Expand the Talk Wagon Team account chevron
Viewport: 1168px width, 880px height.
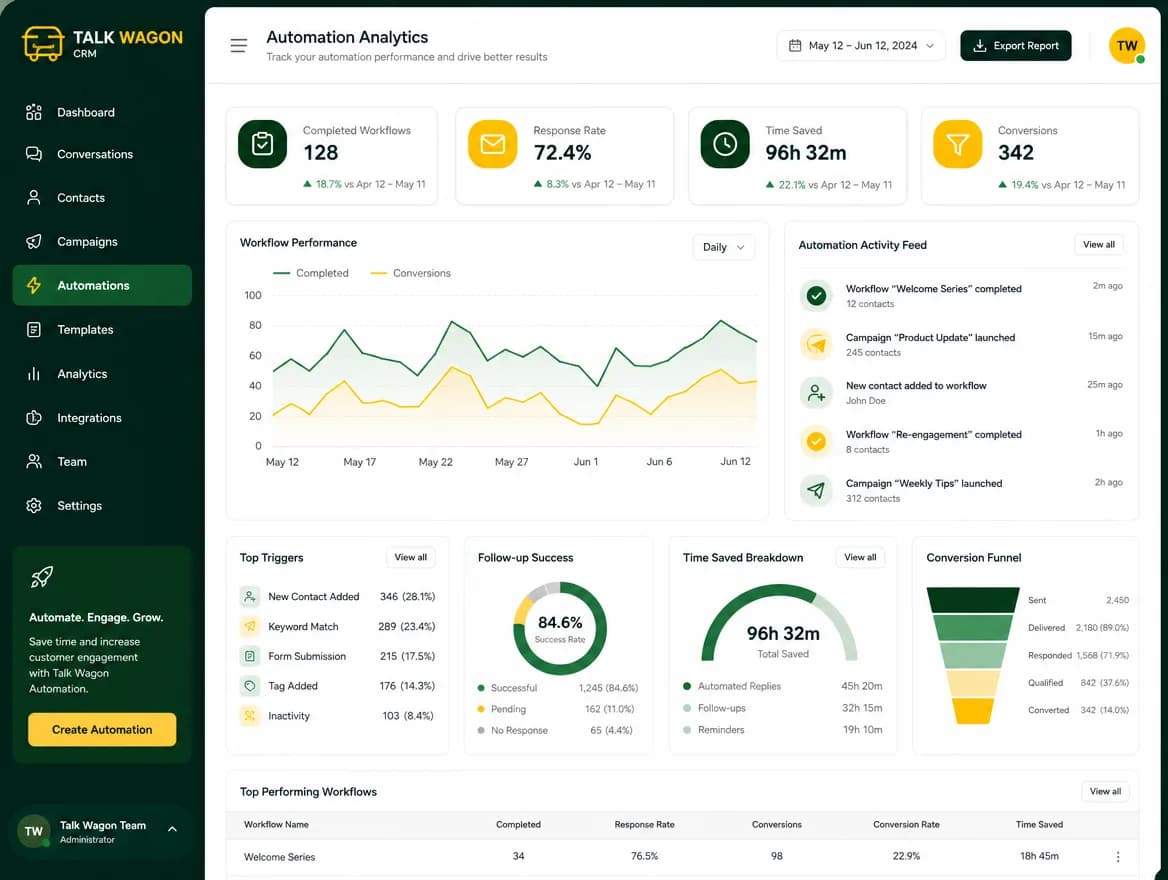pyautogui.click(x=172, y=829)
